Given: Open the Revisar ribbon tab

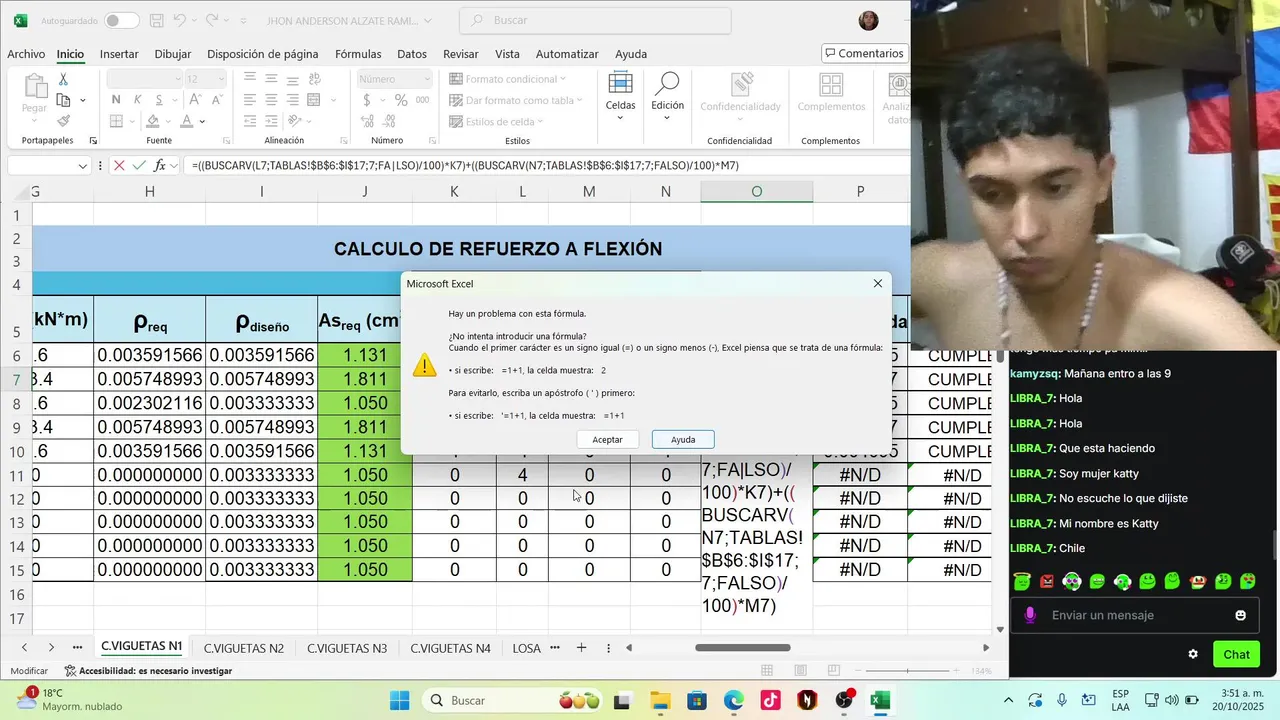Looking at the screenshot, I should pos(461,54).
